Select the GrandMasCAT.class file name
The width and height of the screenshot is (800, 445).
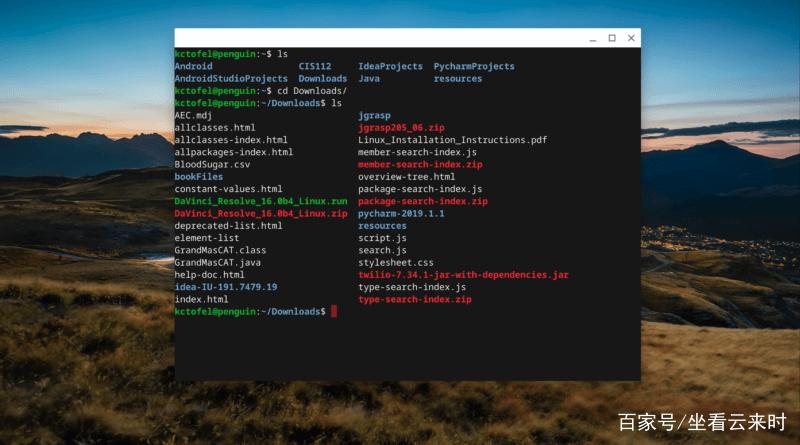220,250
